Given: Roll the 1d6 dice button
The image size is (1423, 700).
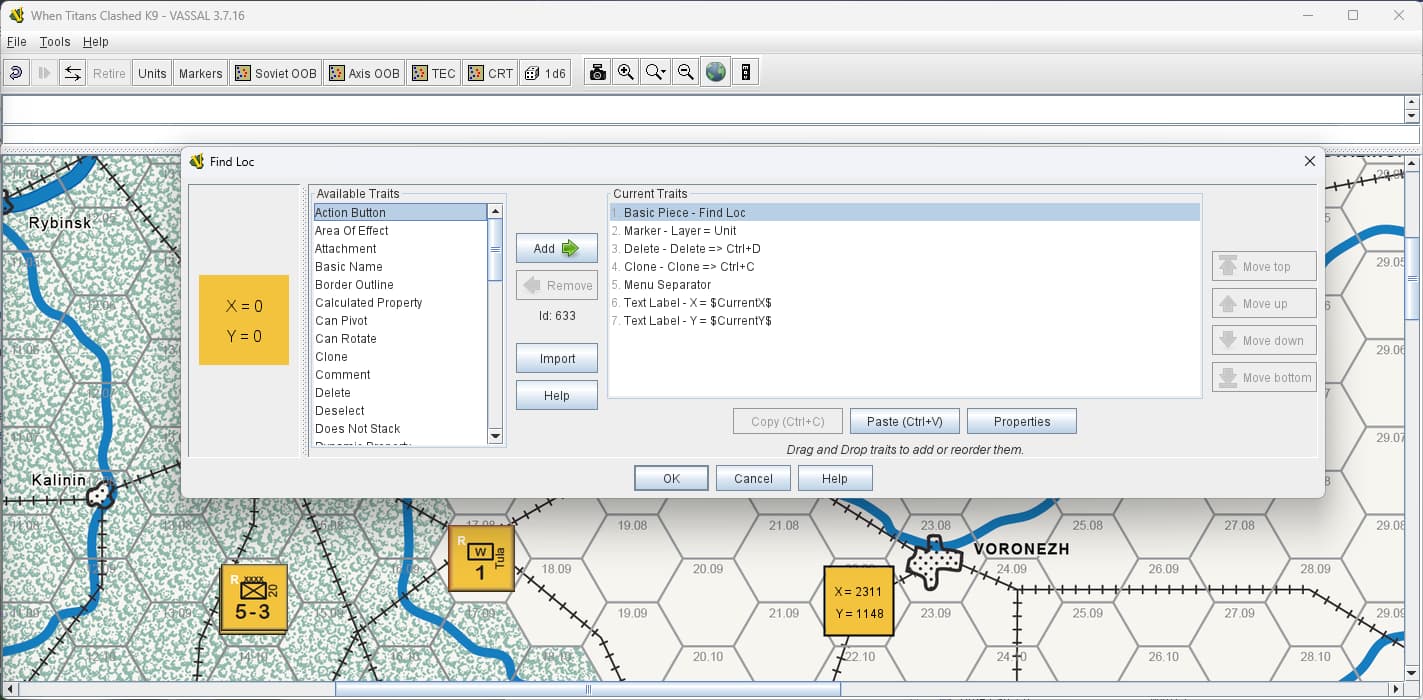Looking at the screenshot, I should (545, 73).
